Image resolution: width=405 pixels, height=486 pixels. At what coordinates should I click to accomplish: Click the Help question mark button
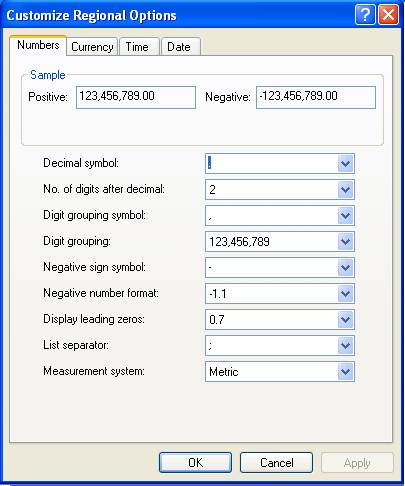pyautogui.click(x=365, y=15)
